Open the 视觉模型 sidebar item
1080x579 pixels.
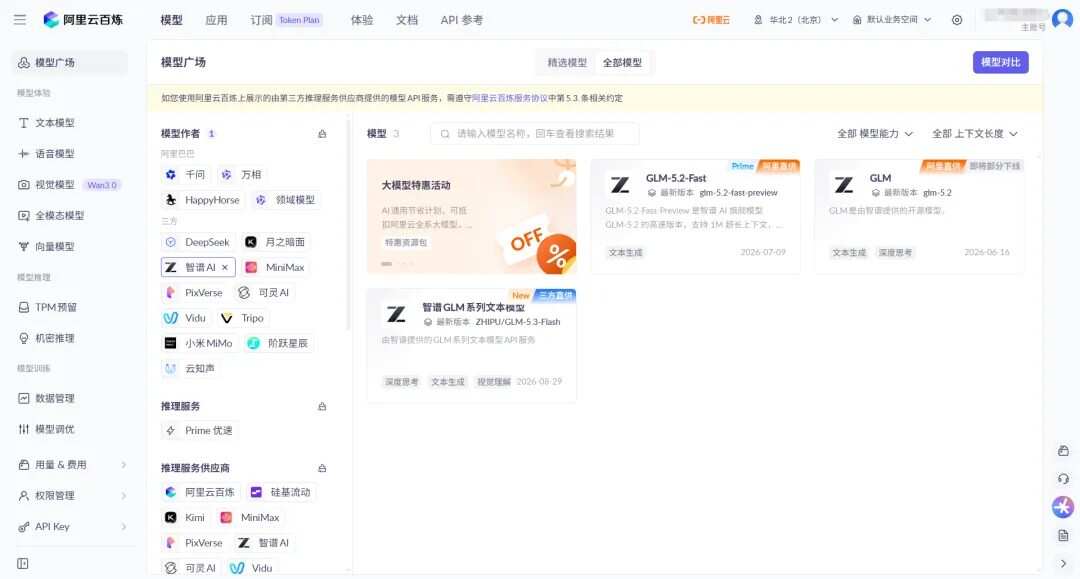pyautogui.click(x=55, y=185)
